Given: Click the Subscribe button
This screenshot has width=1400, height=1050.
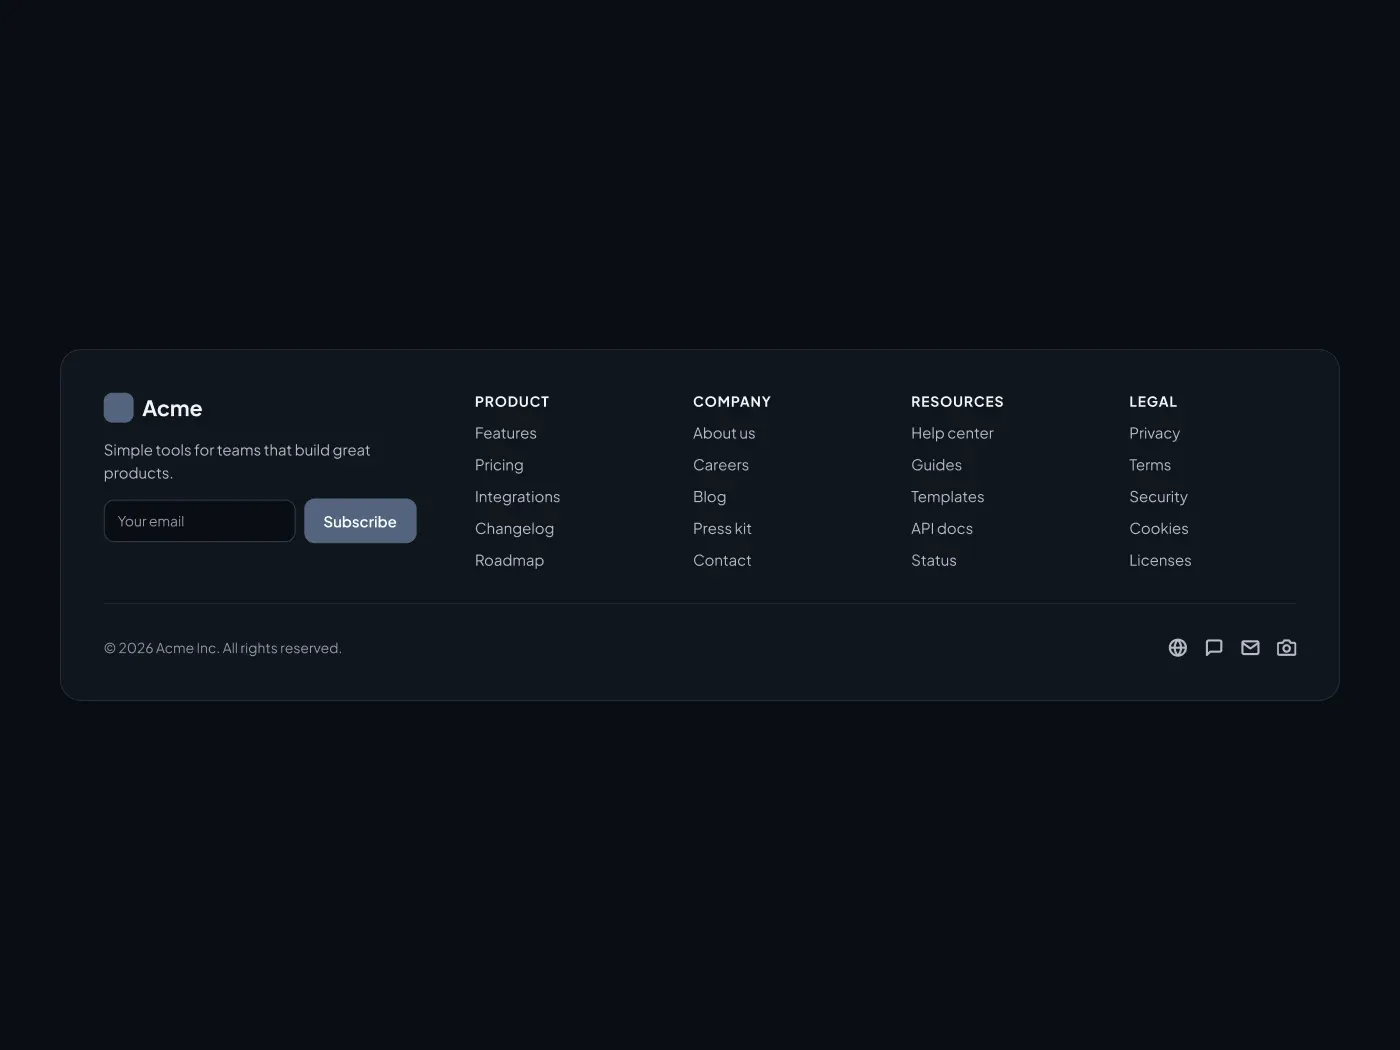Looking at the screenshot, I should [x=360, y=521].
